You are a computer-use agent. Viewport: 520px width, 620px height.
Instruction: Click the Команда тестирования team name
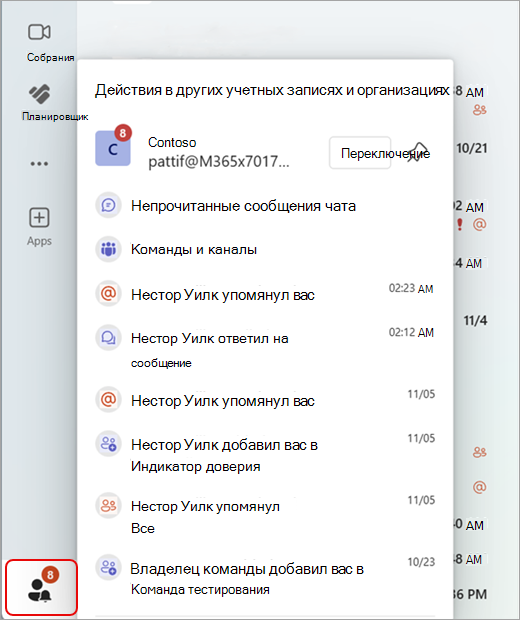200,590
